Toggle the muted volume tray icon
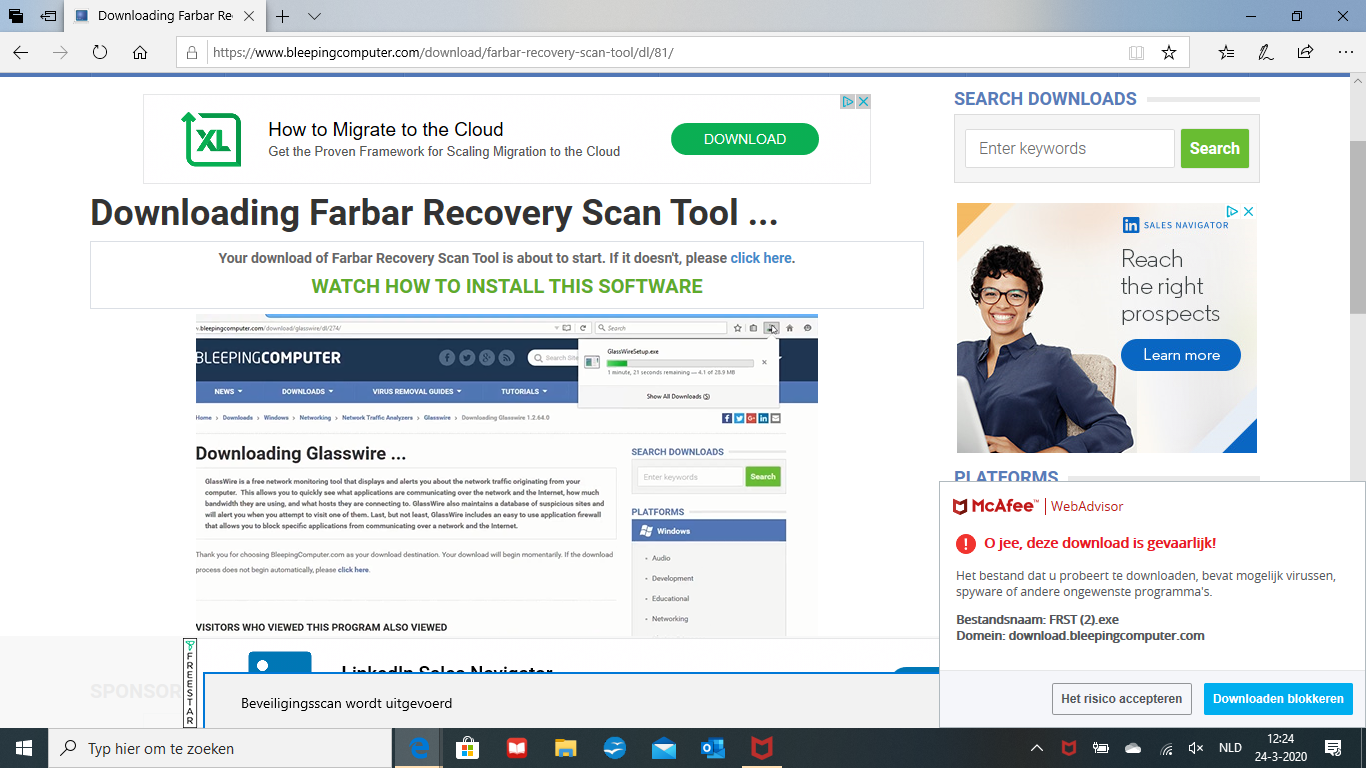1366x768 pixels. click(x=1196, y=748)
